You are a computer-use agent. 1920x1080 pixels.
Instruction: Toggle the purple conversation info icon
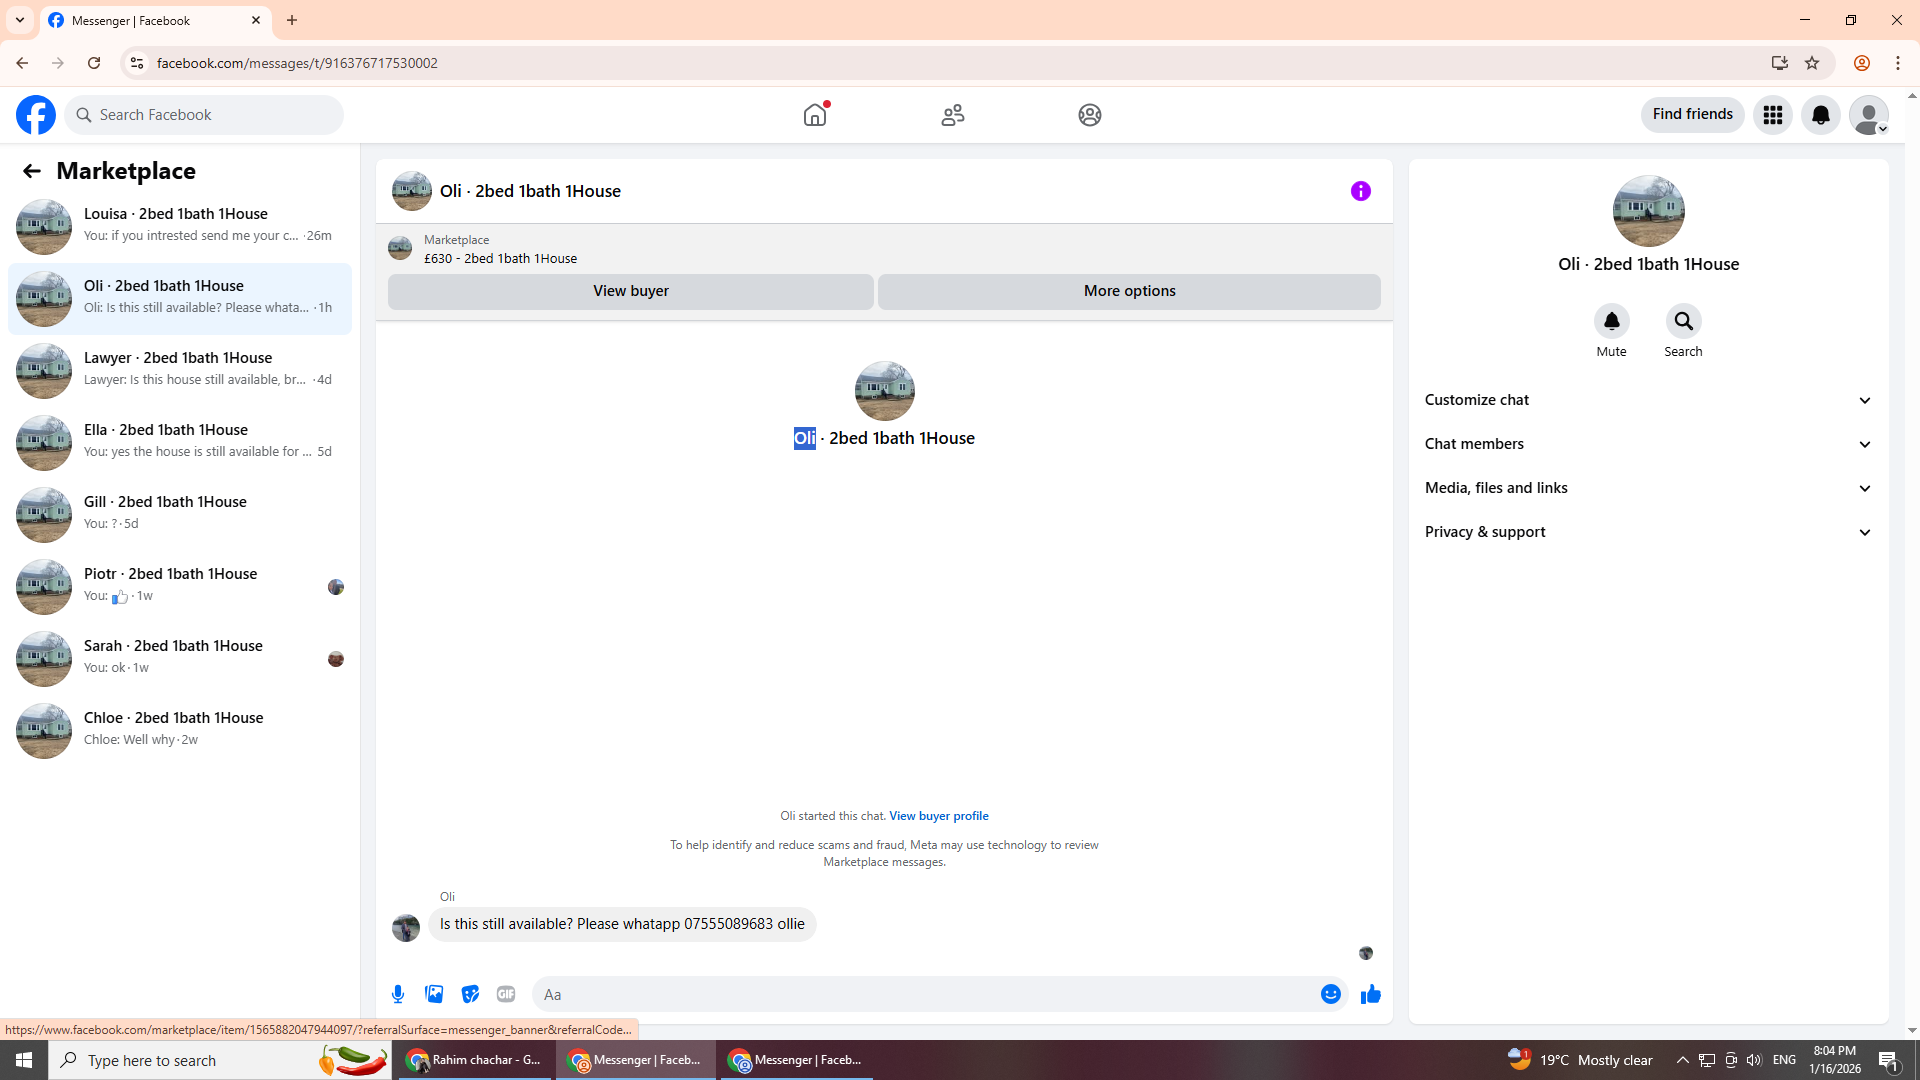click(1360, 191)
